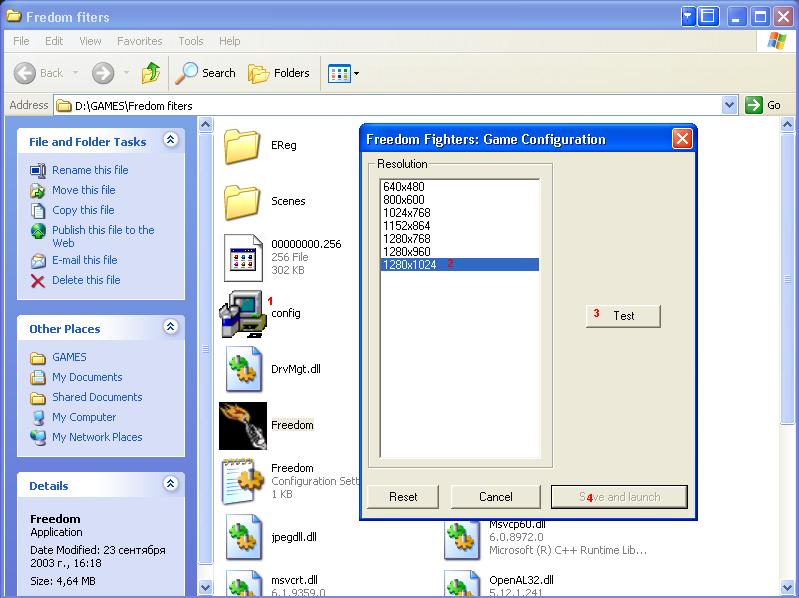Click Copy this file

pyautogui.click(x=83, y=210)
